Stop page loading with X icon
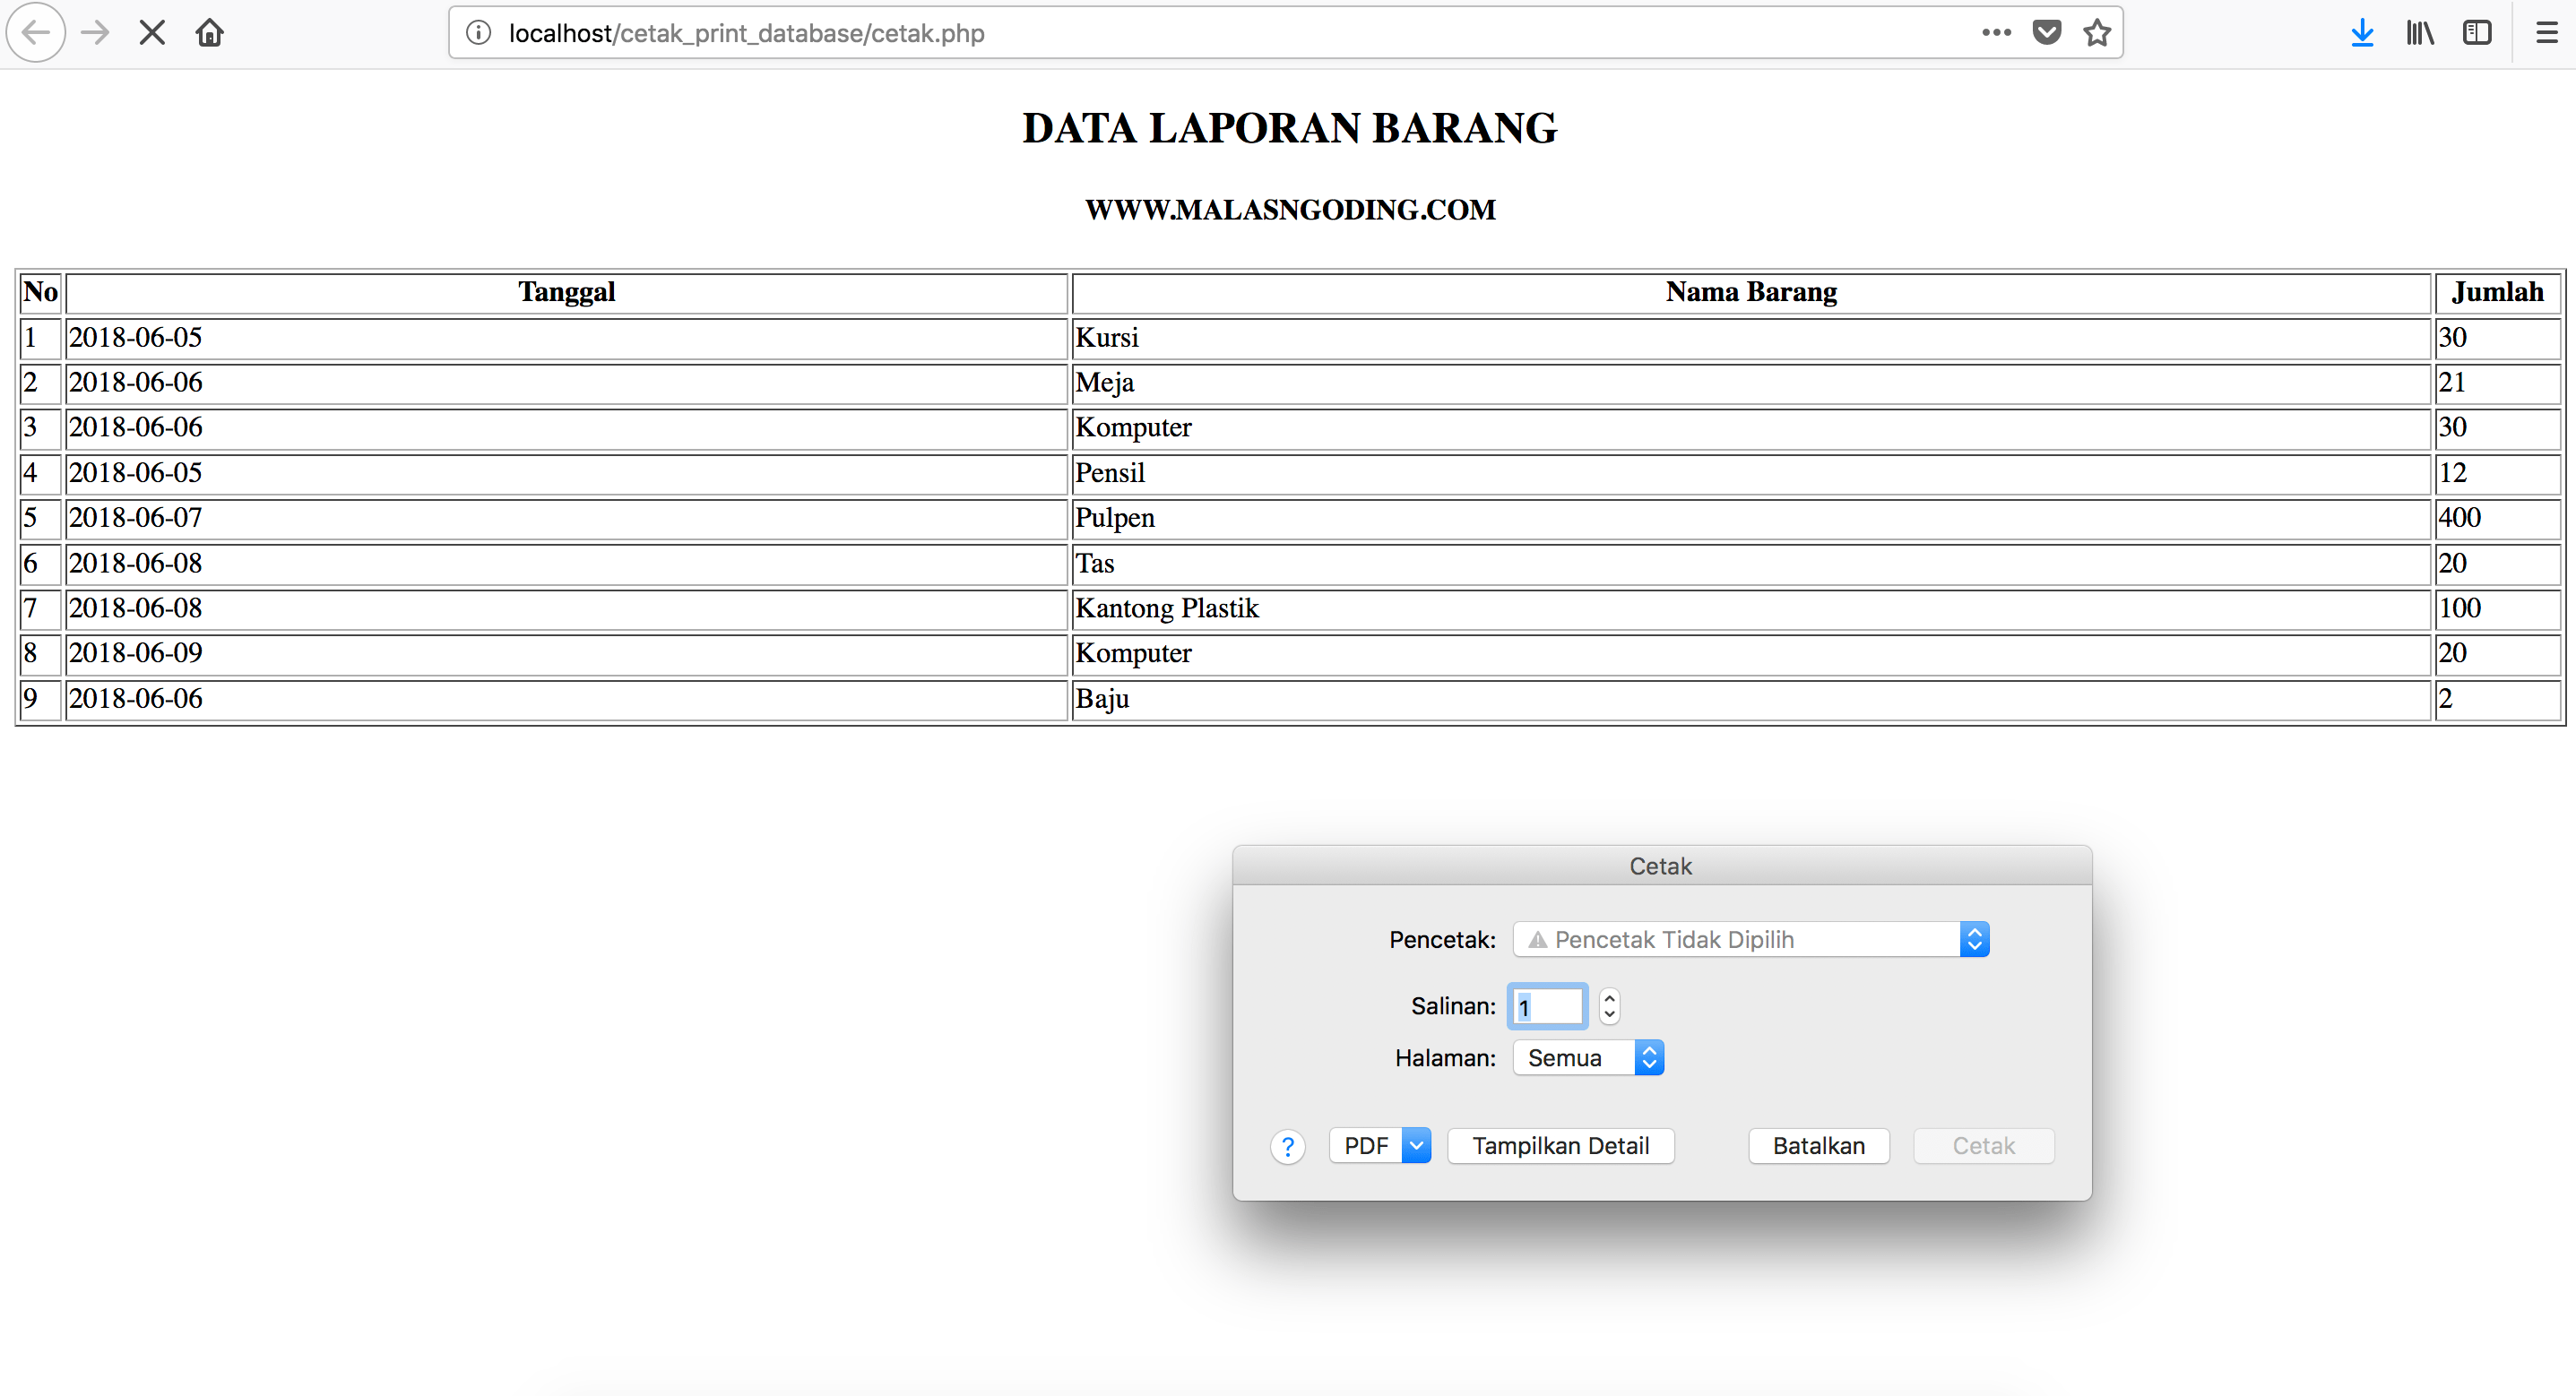Viewport: 2576px width, 1396px height. [152, 33]
